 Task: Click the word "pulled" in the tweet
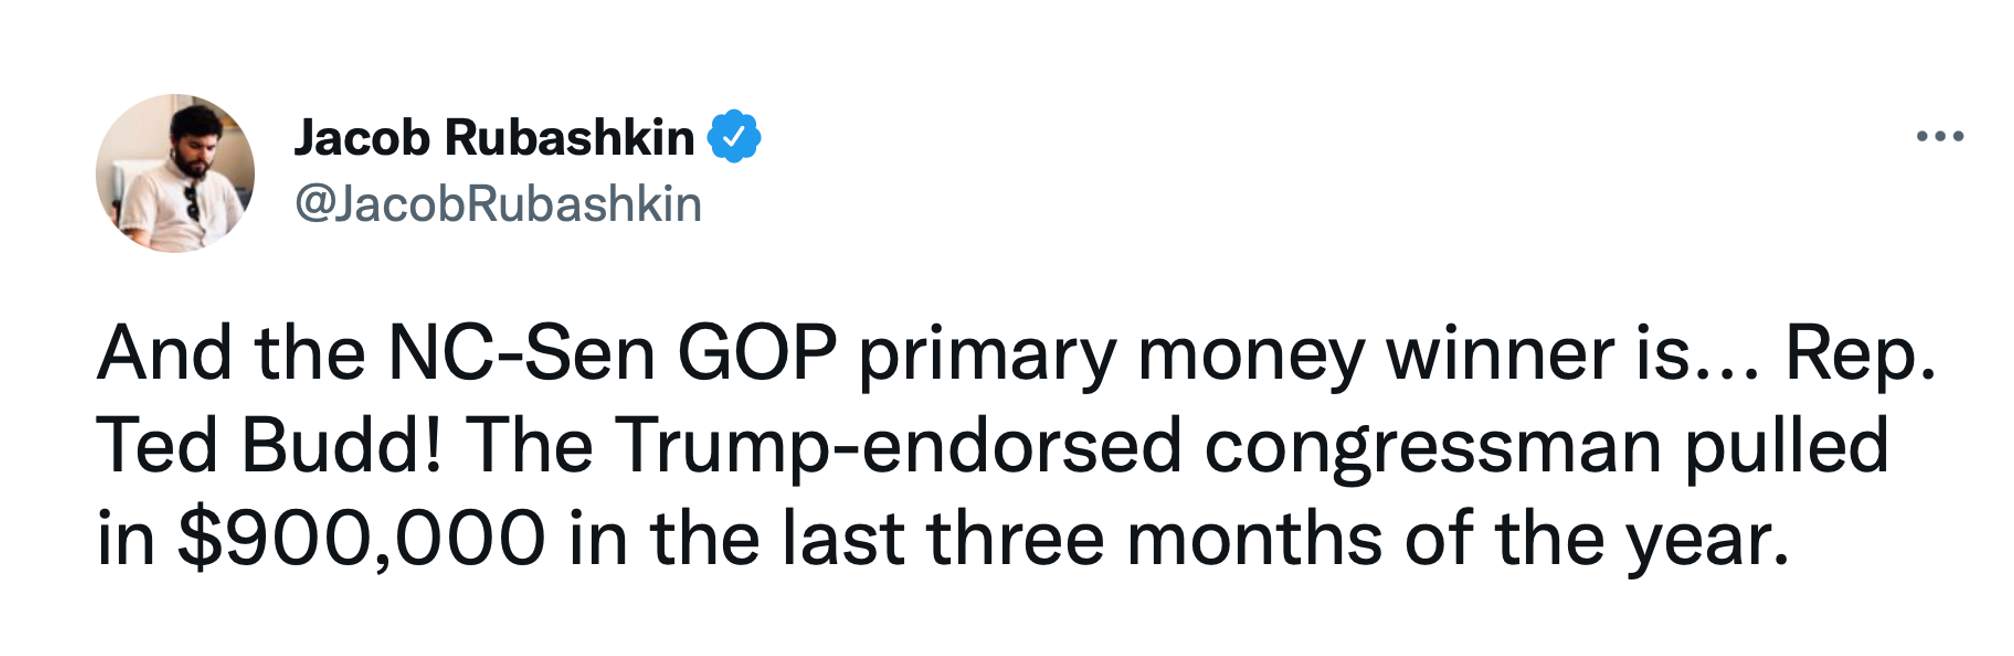(x=1786, y=446)
